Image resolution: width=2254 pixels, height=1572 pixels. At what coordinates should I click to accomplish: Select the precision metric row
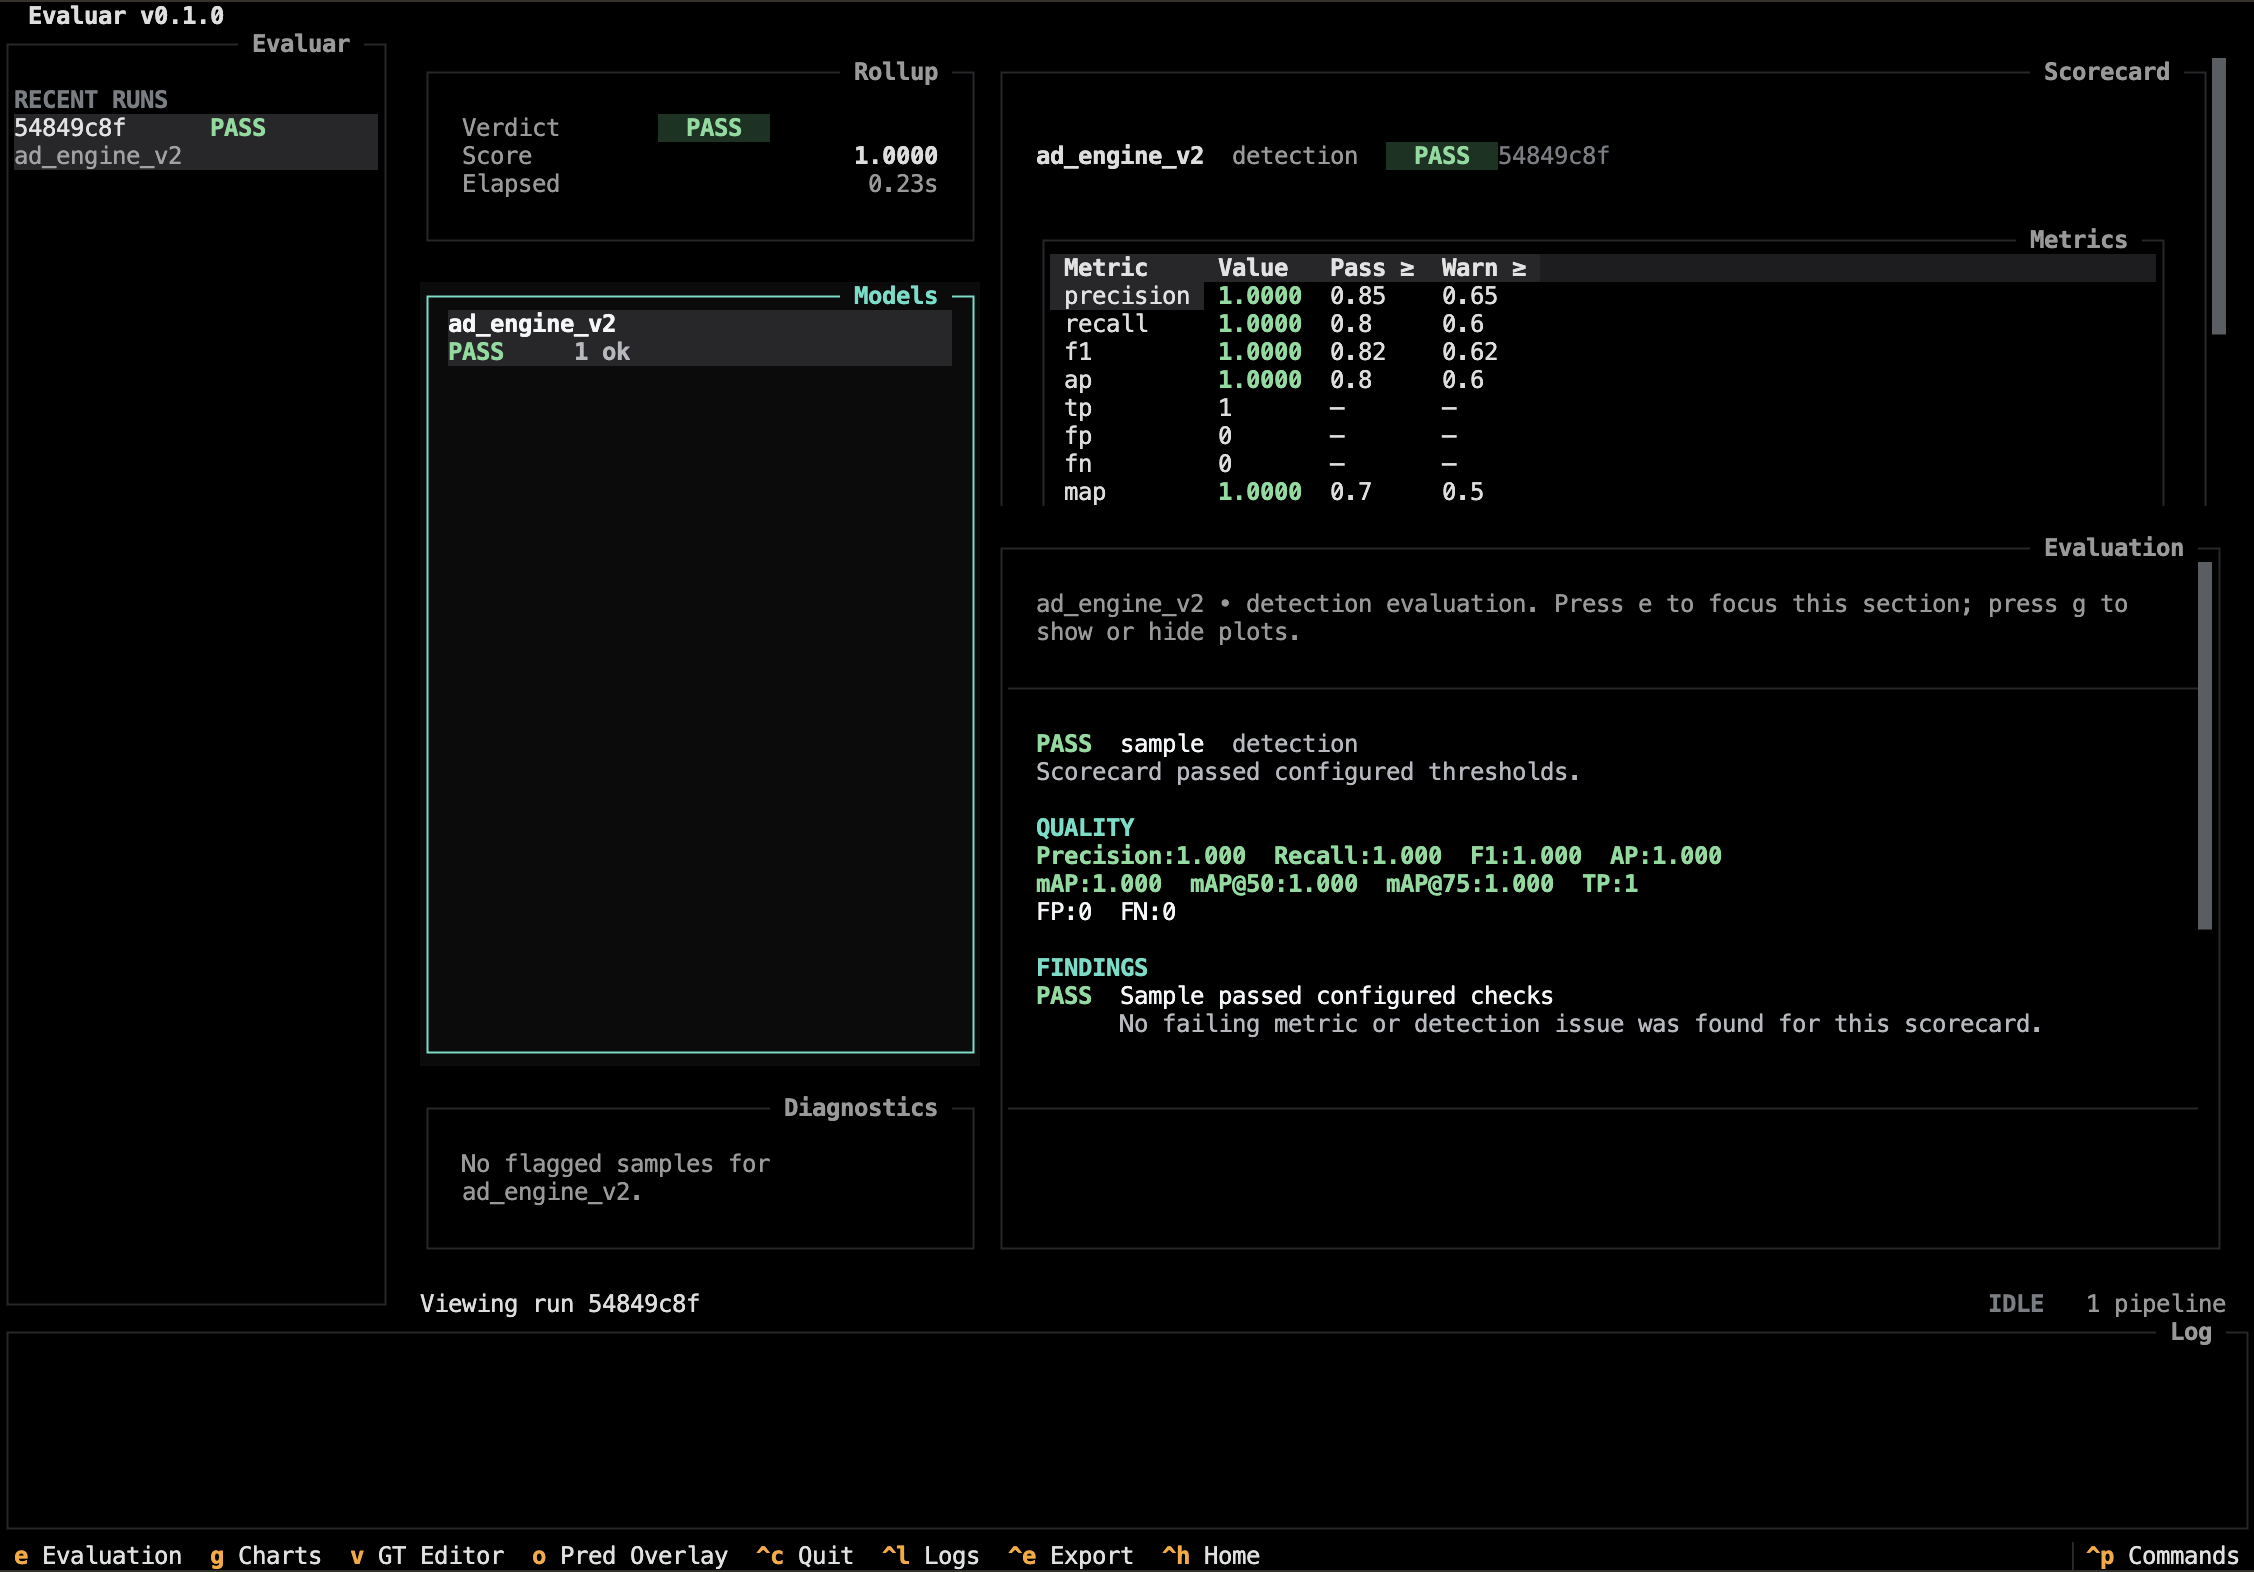(1602, 296)
